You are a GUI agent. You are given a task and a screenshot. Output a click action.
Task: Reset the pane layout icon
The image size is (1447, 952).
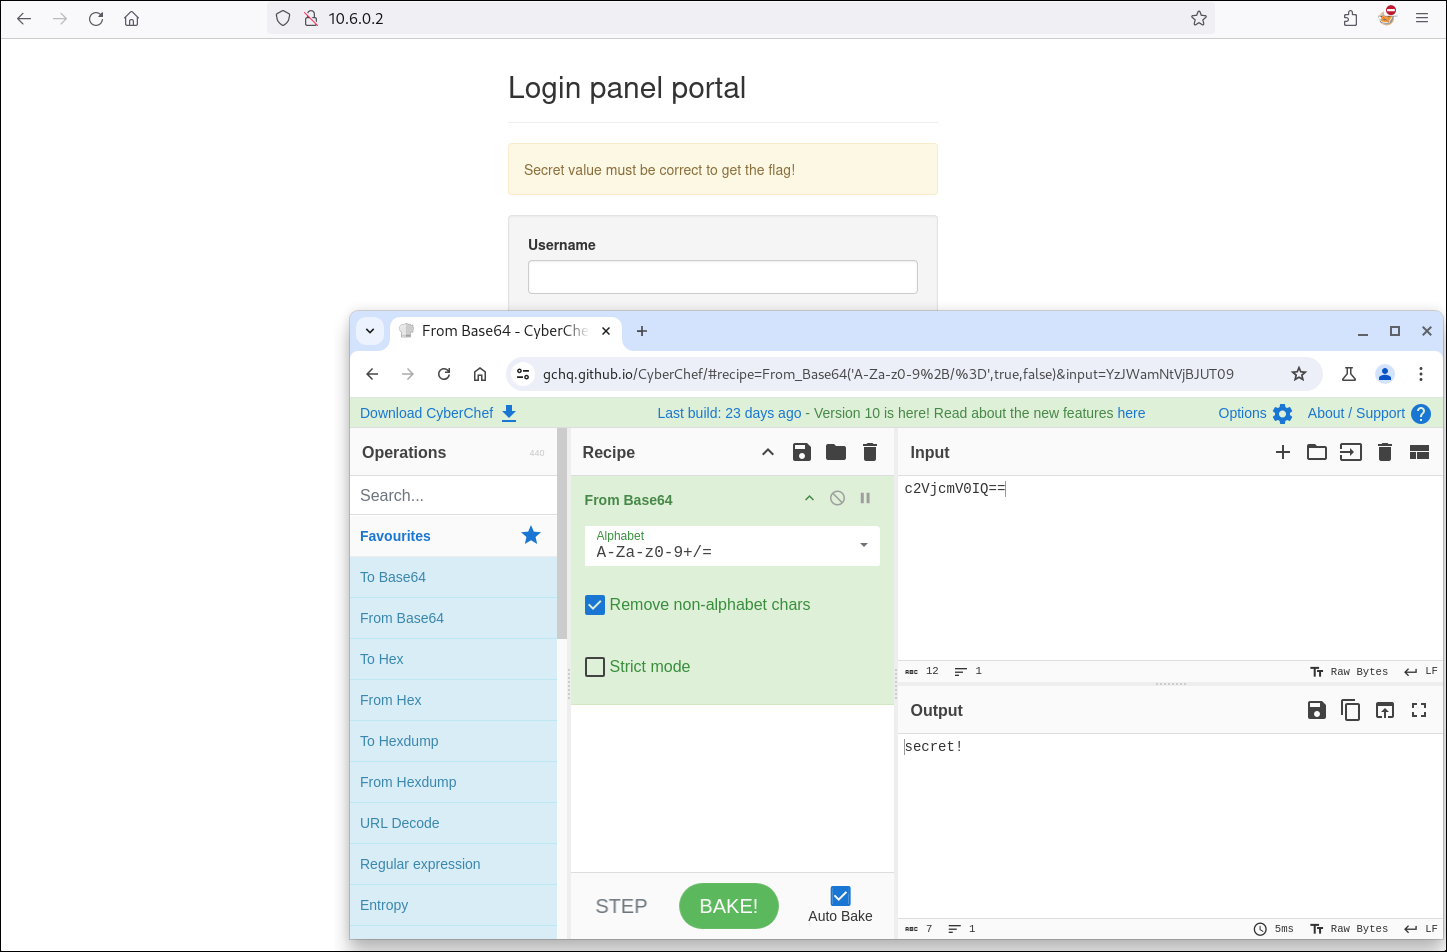pos(1419,452)
